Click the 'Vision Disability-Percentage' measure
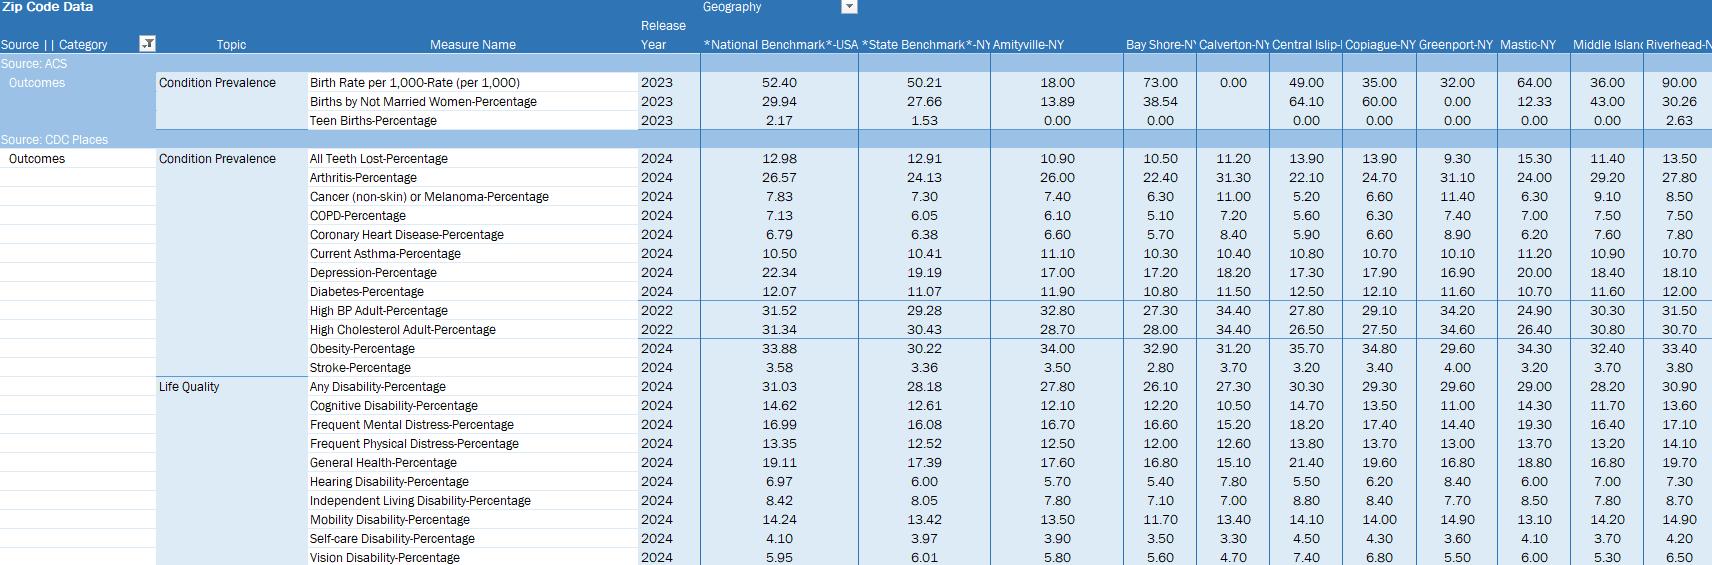Viewport: 1712px width, 565px height. click(385, 558)
